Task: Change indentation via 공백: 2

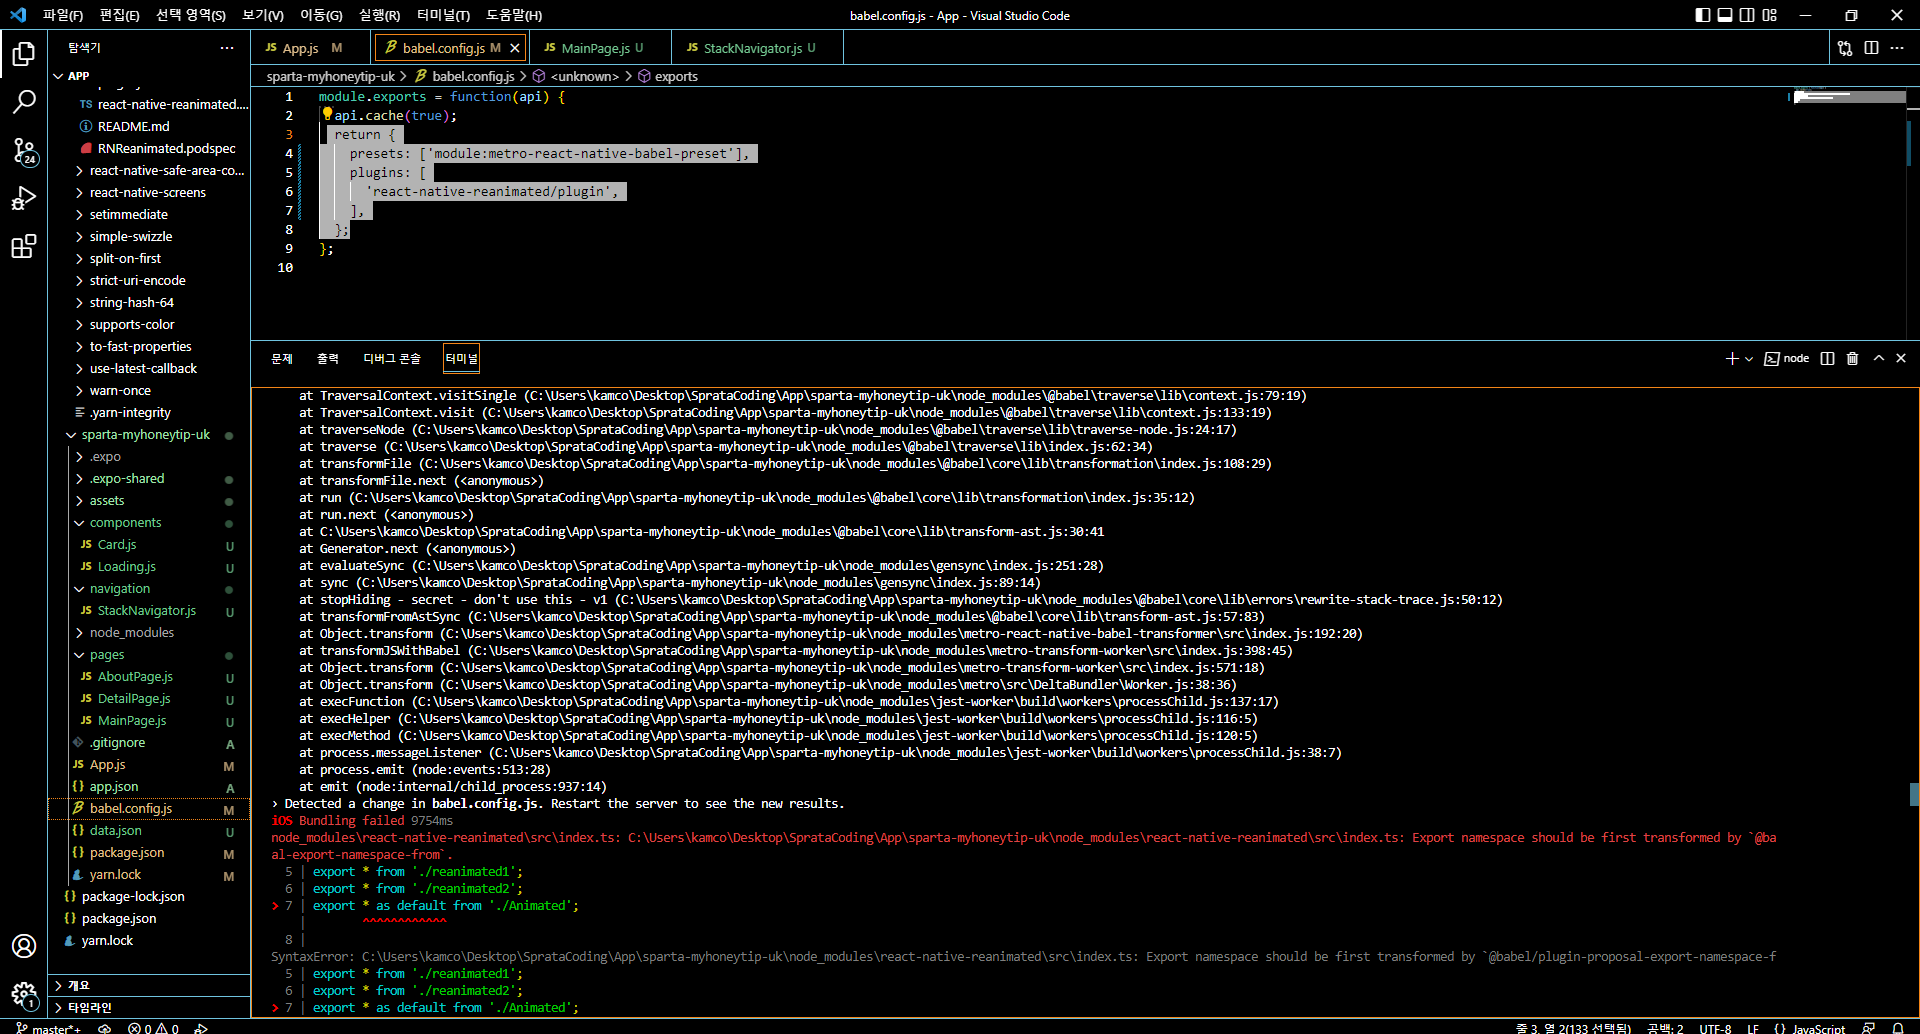Action: coord(1665,1027)
